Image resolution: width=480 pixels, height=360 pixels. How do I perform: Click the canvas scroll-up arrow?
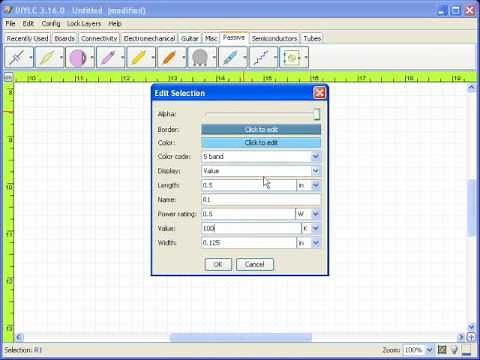pos(471,87)
